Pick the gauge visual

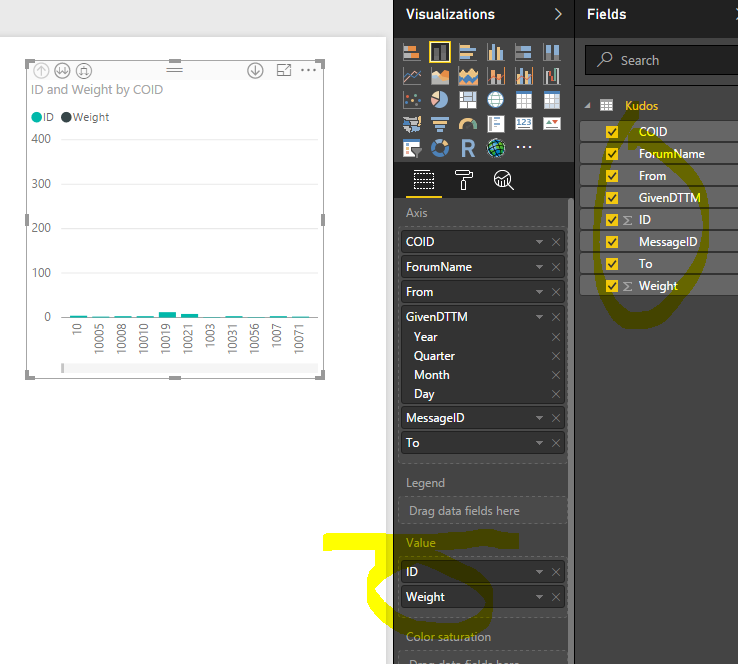coord(467,124)
